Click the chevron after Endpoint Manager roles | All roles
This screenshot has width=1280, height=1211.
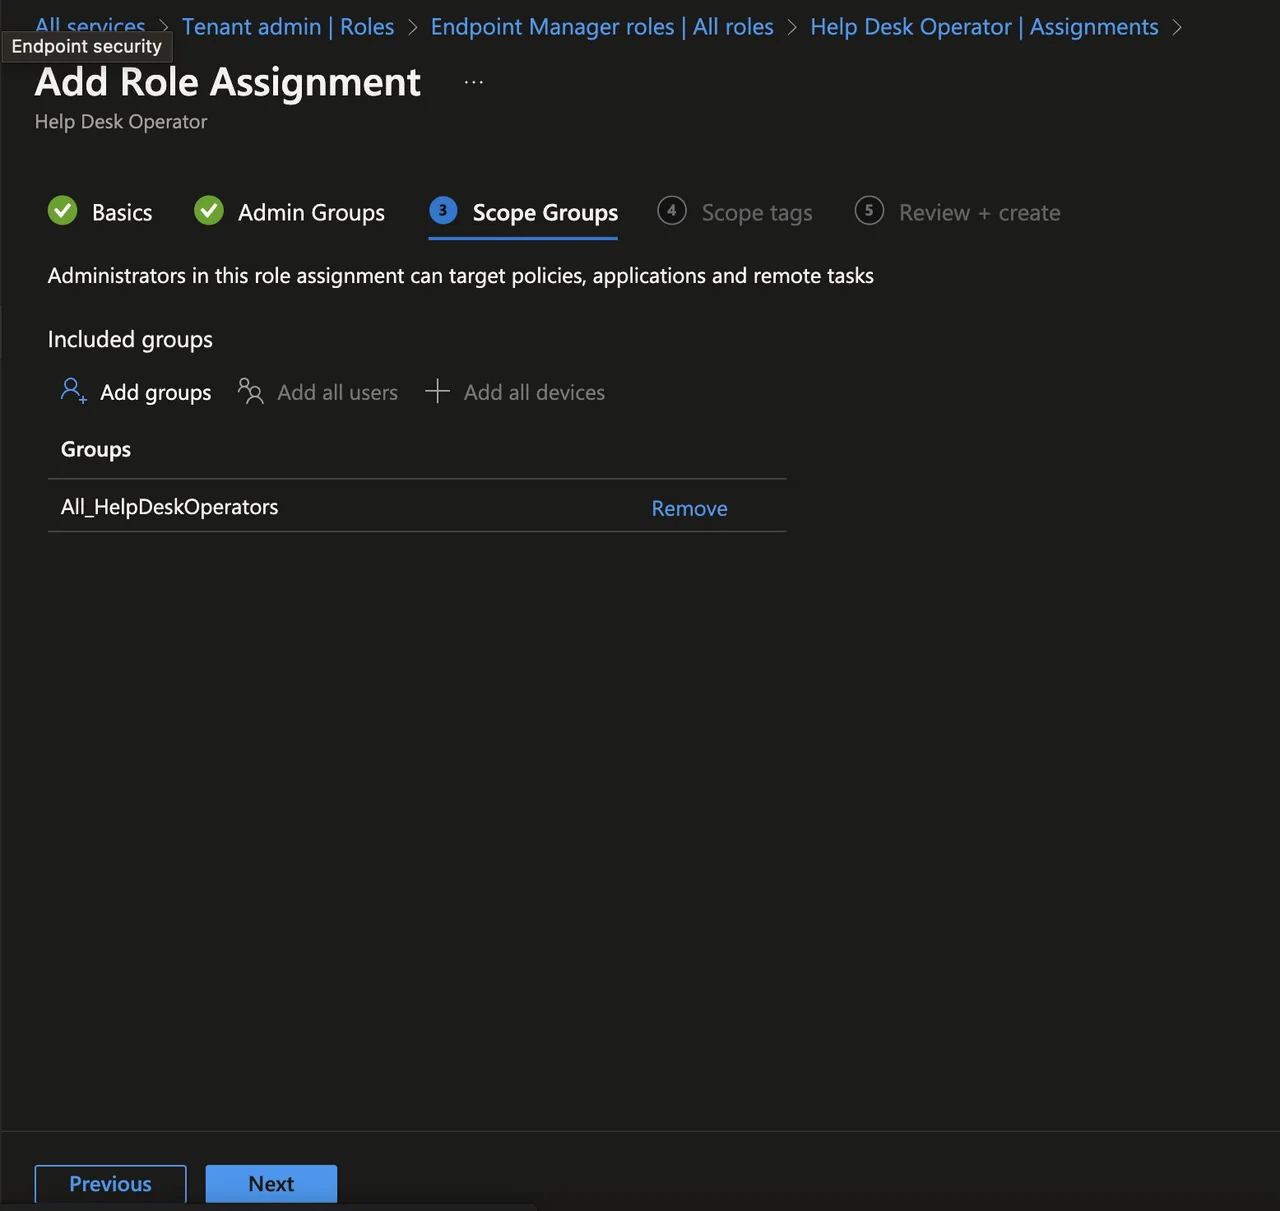click(x=792, y=28)
